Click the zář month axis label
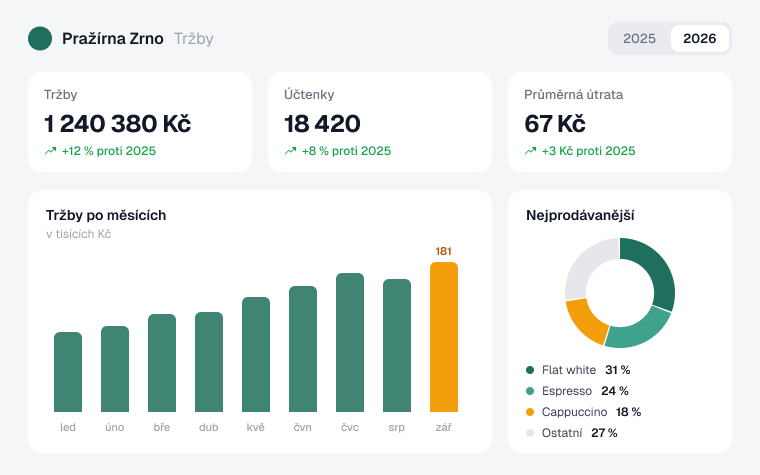 [443, 427]
